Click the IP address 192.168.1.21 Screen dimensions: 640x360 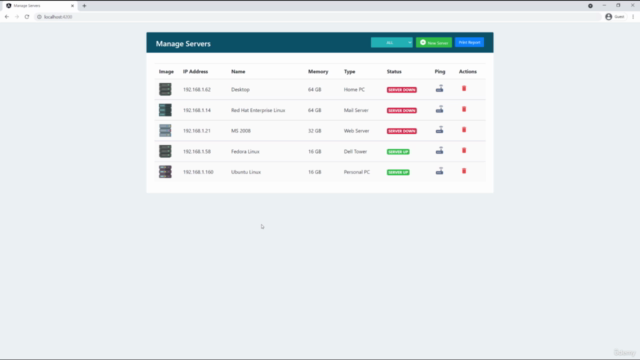pos(197,131)
